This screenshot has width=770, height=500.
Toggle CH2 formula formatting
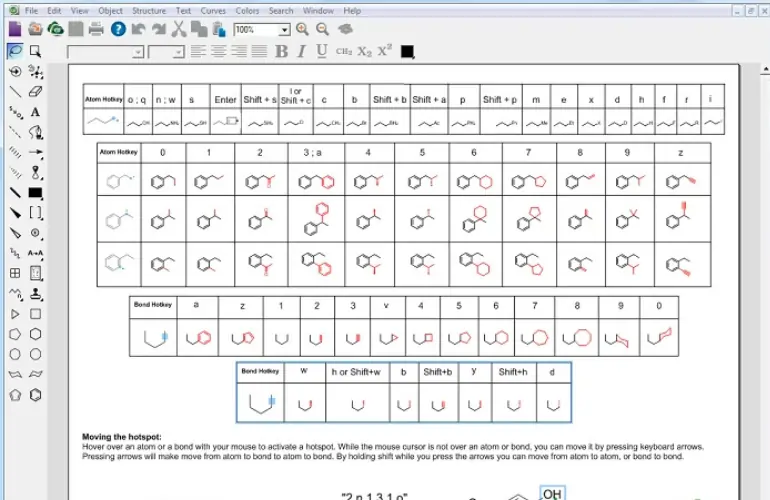[x=344, y=51]
